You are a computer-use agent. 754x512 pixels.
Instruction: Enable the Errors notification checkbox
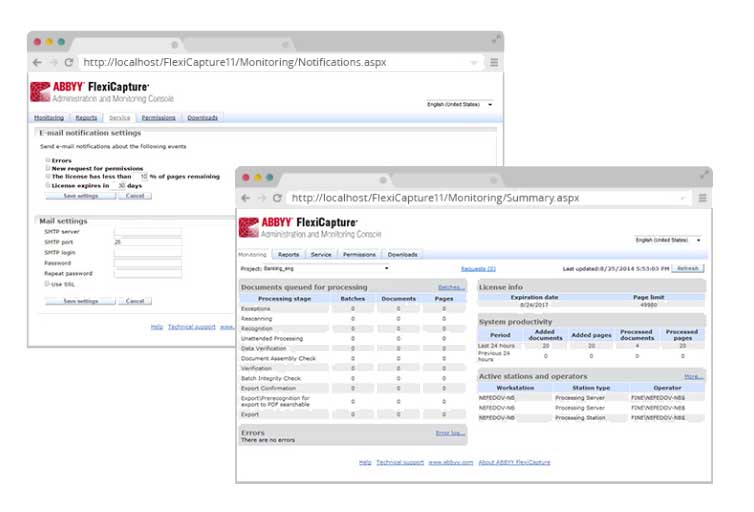[48, 160]
